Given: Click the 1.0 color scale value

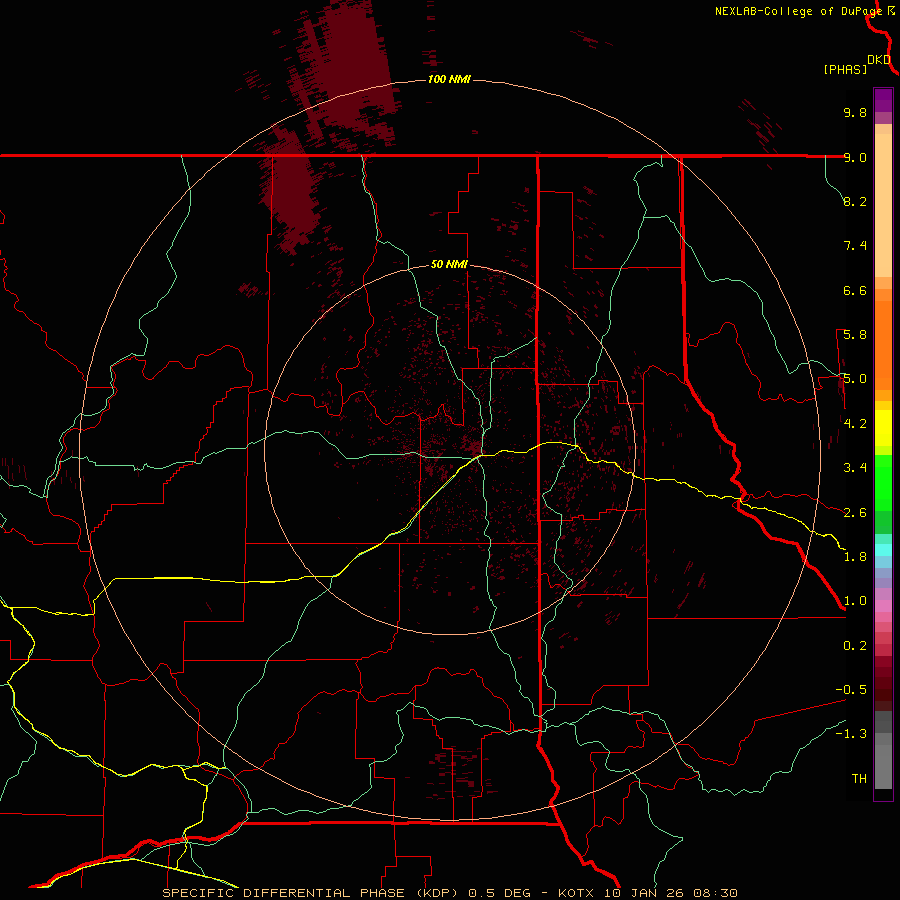Looking at the screenshot, I should click(x=855, y=601).
